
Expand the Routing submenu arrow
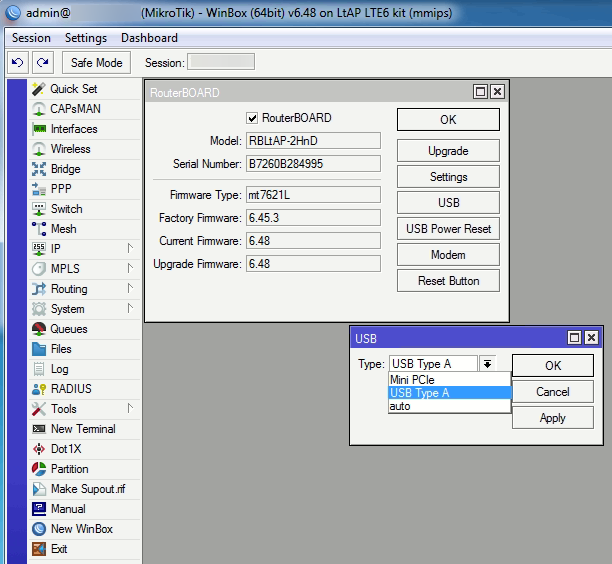pos(130,288)
